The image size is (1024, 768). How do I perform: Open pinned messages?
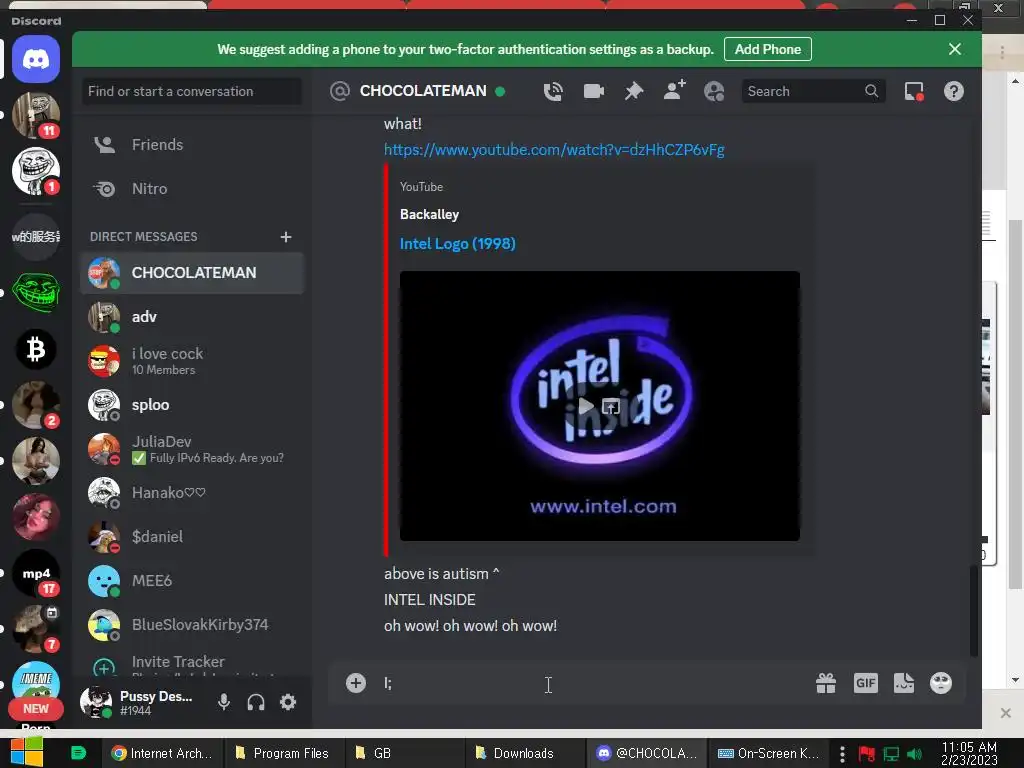(633, 91)
